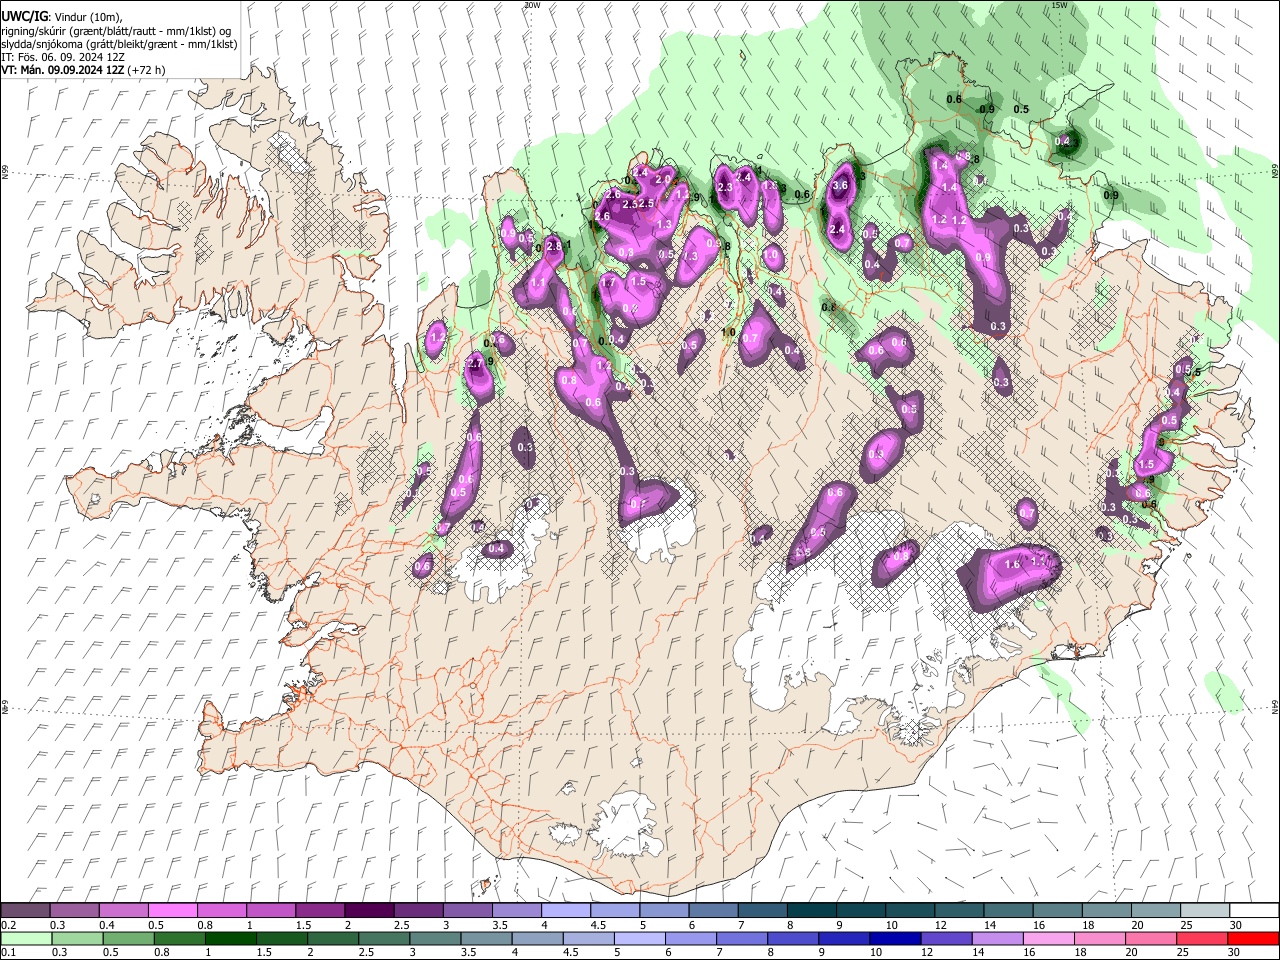Click the "IT: Fös. 06. 09. 2024 12Z" line

click(x=63, y=57)
